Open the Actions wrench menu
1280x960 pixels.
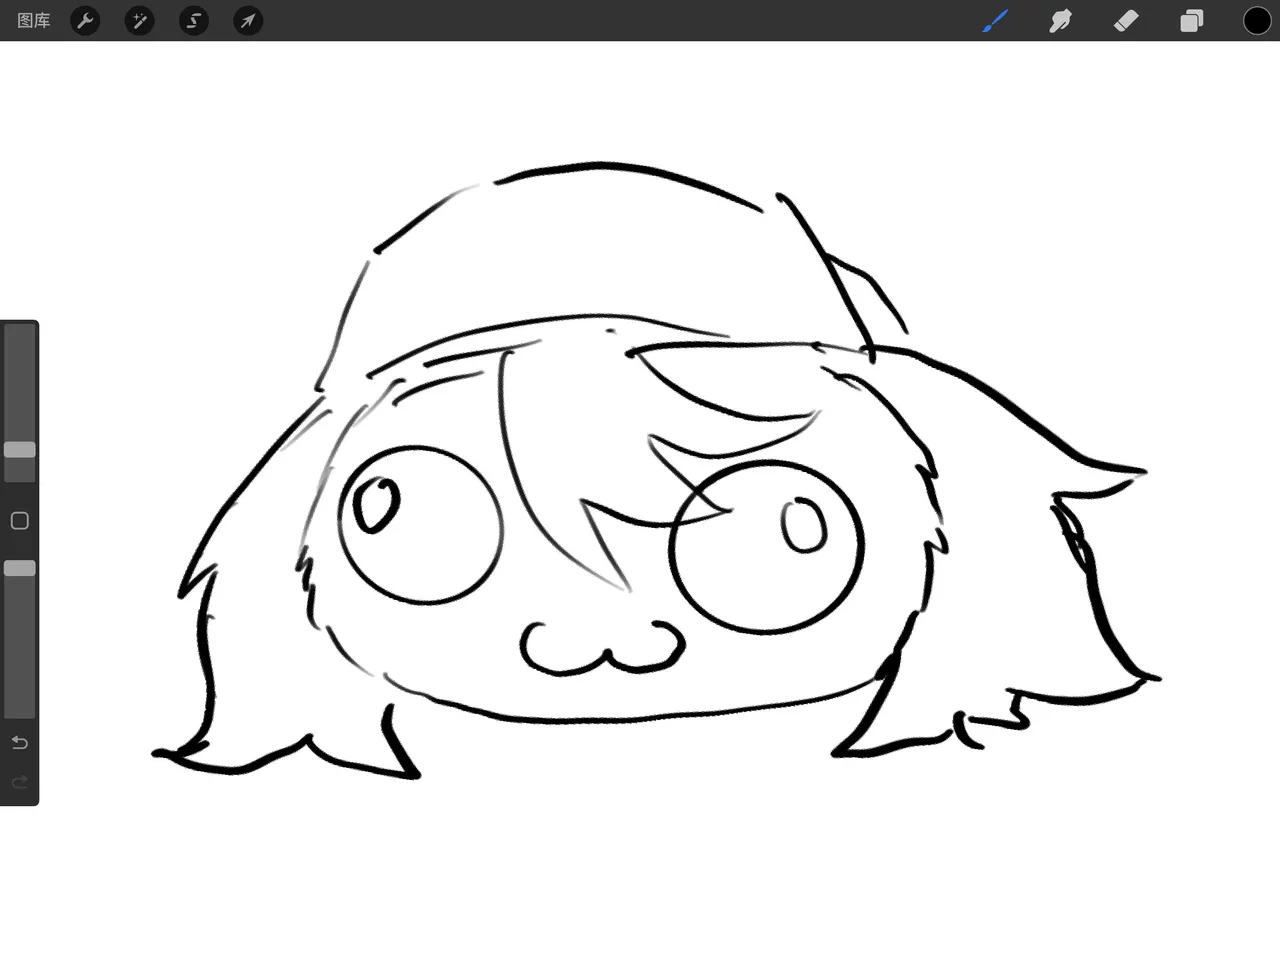click(86, 20)
